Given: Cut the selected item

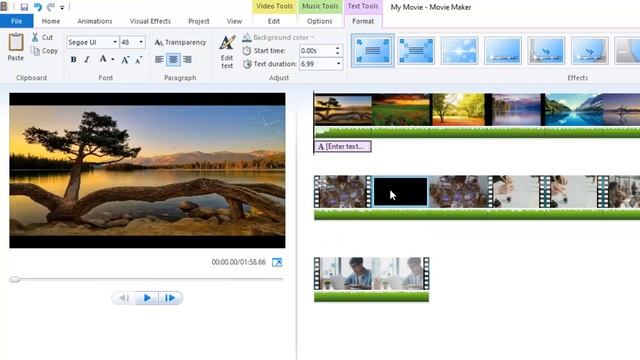Looking at the screenshot, I should click(42, 38).
